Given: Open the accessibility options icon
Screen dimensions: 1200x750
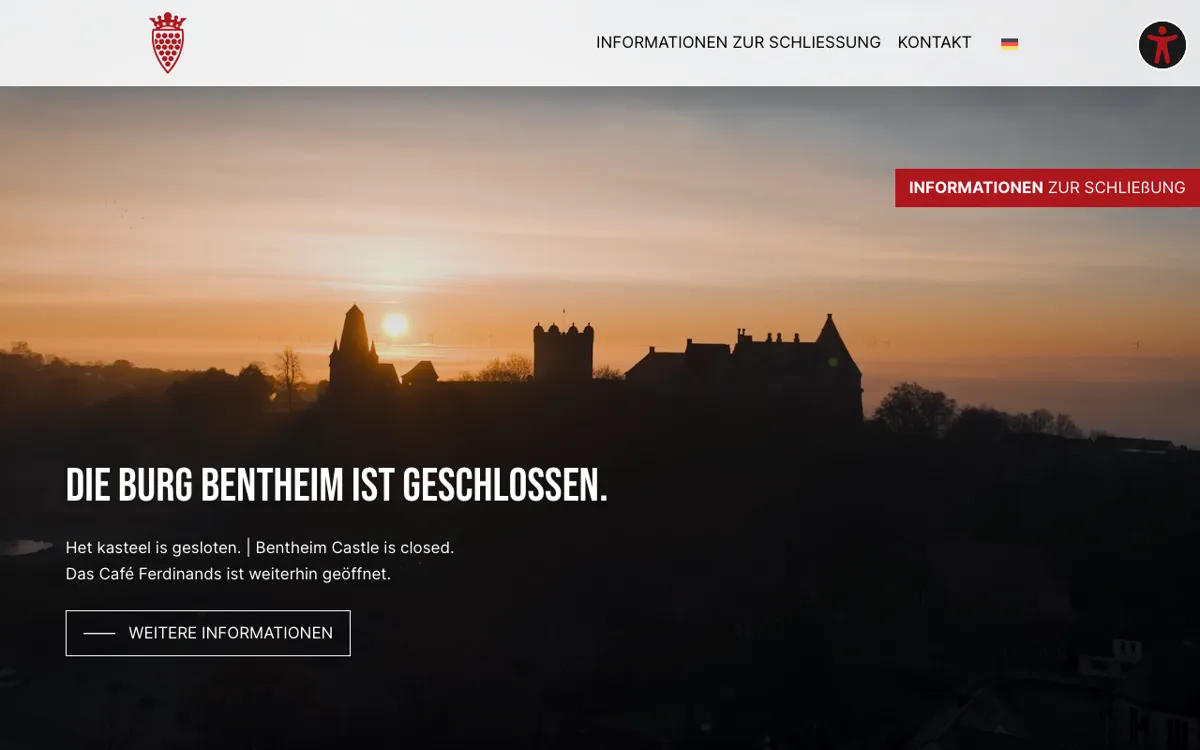Looking at the screenshot, I should 1162,45.
